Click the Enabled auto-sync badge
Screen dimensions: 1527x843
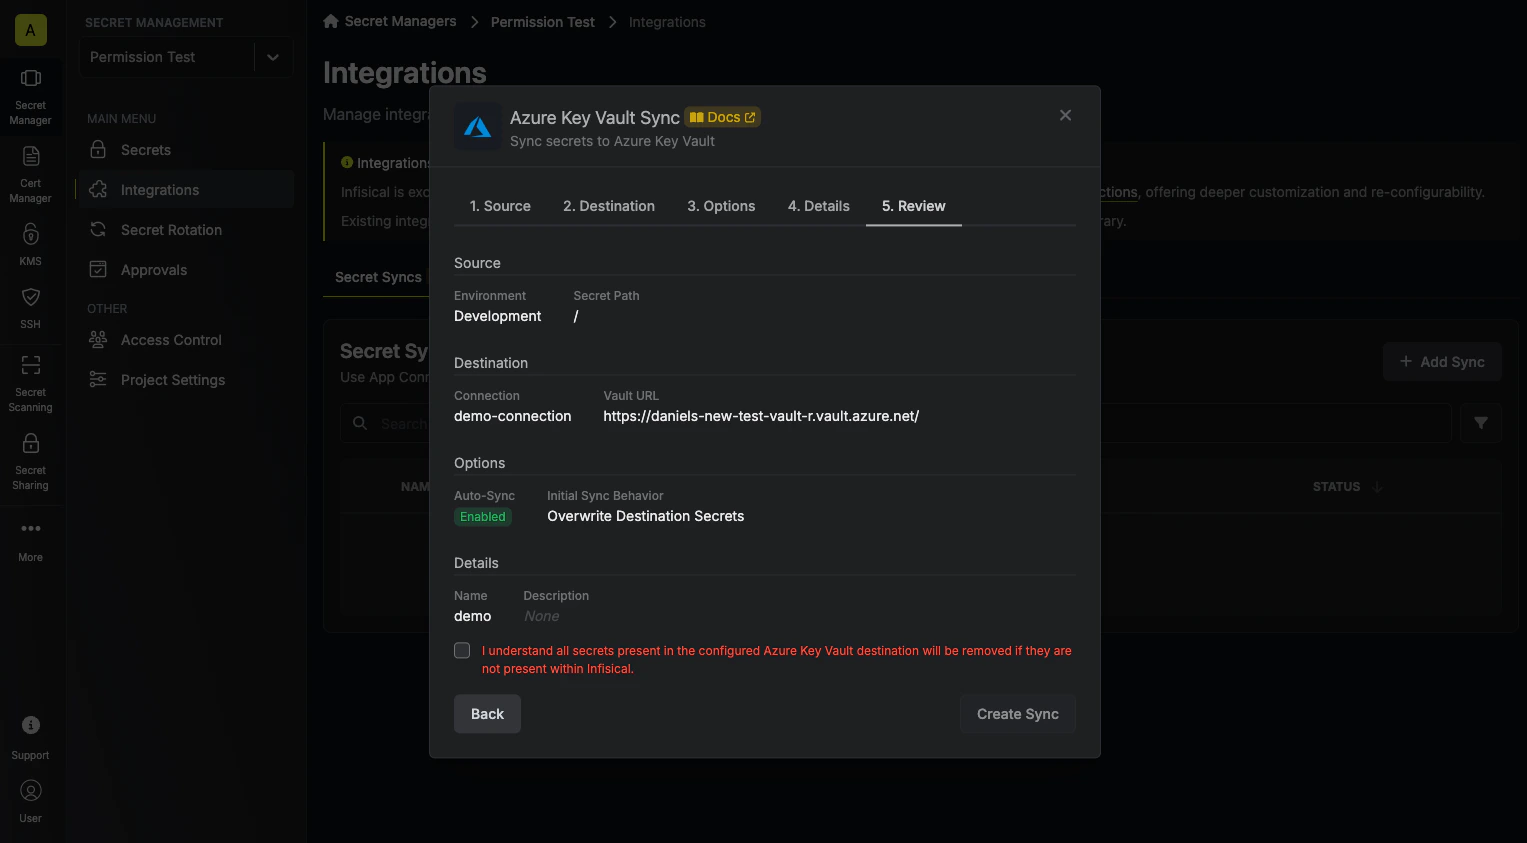(483, 517)
